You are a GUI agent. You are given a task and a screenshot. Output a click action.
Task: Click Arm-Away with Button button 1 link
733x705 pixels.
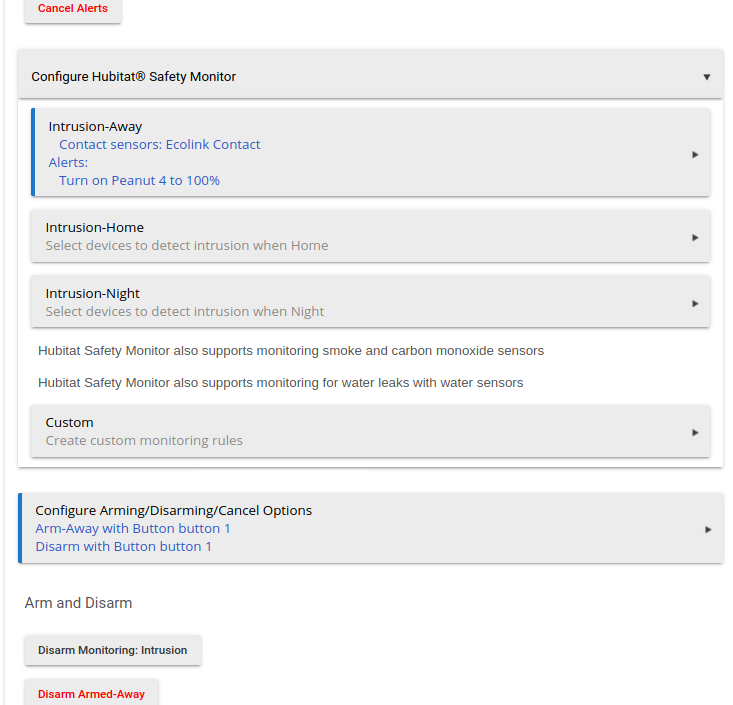[x=133, y=528]
